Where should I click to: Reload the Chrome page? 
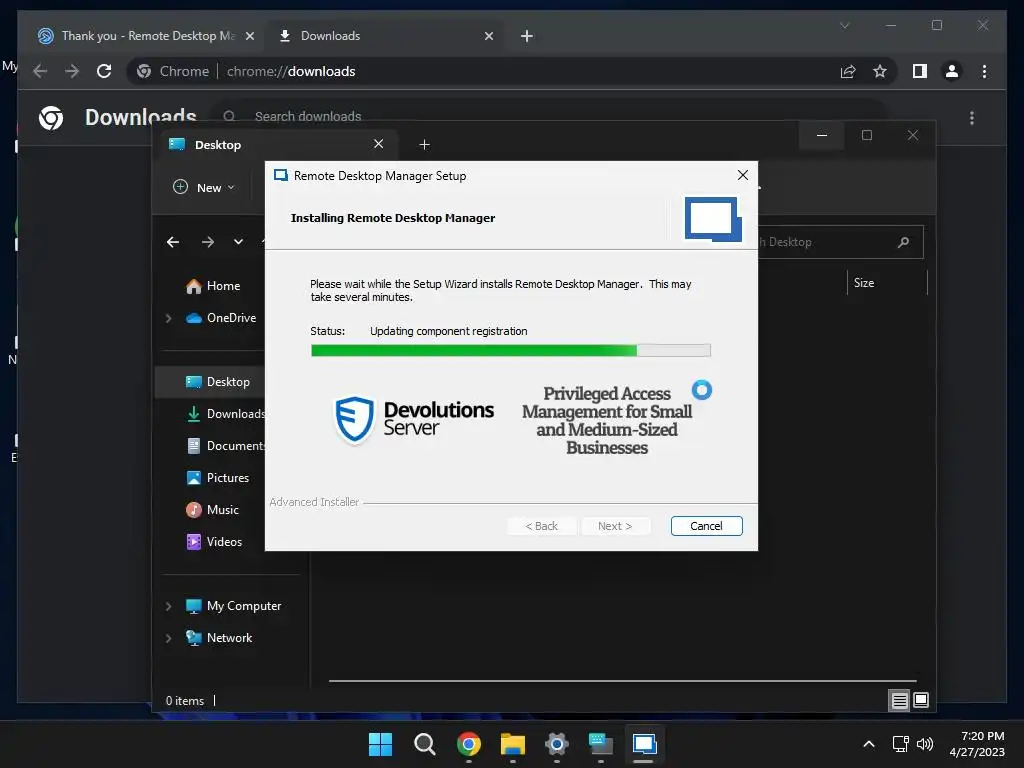[104, 71]
